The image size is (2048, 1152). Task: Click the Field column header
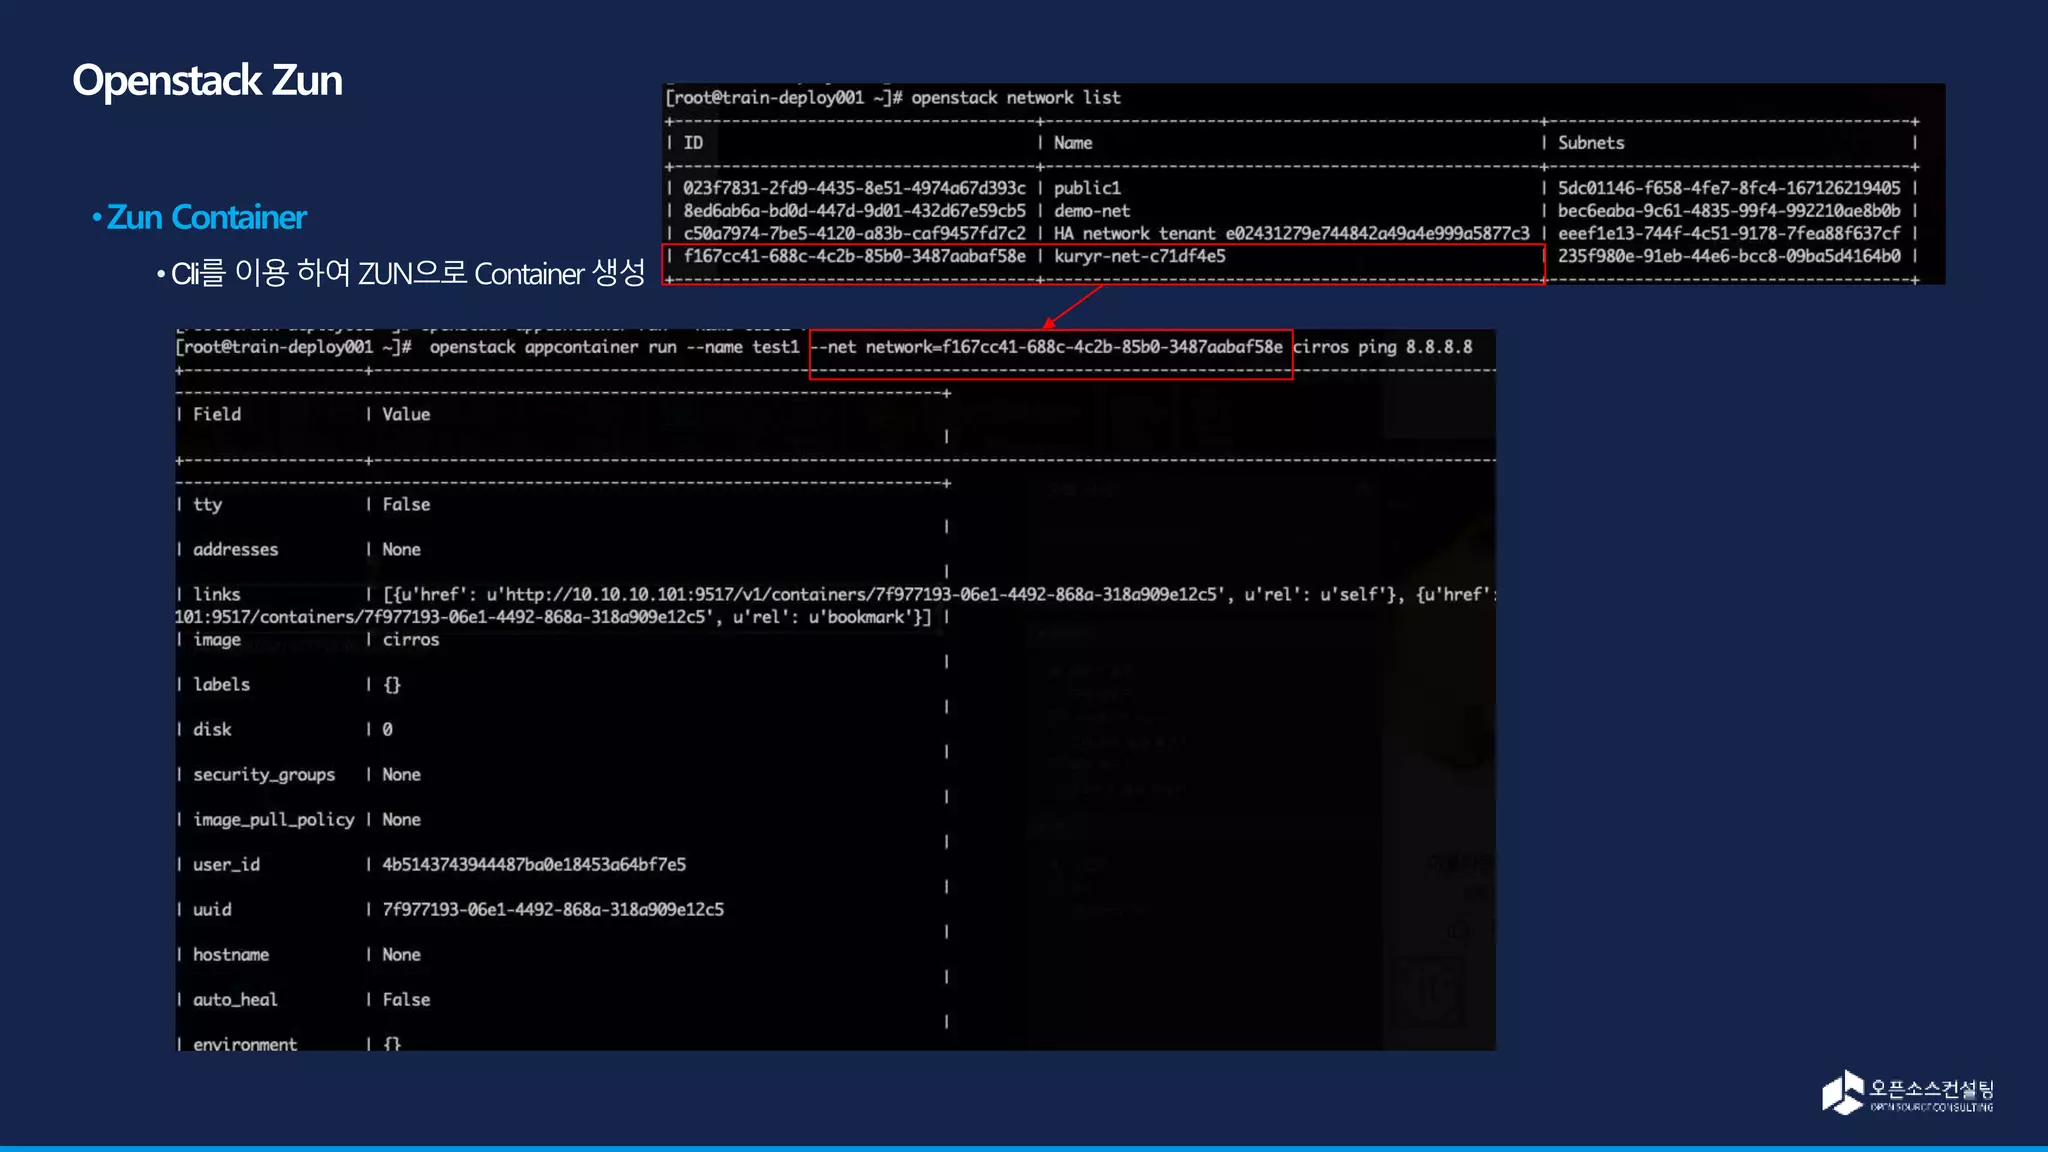217,414
